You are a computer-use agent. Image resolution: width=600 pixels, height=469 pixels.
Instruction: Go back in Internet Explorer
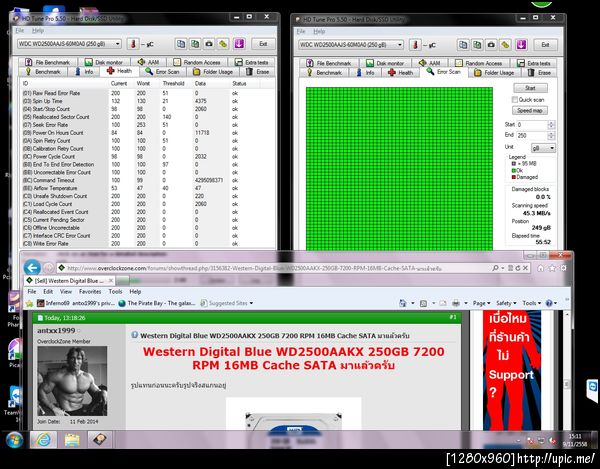point(32,267)
